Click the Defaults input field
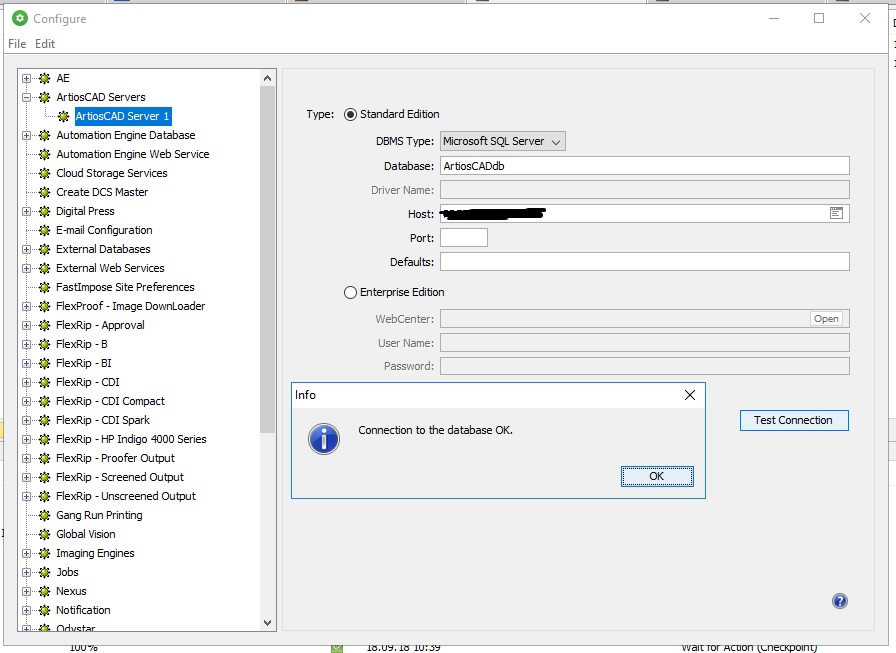896x653 pixels. click(x=645, y=262)
